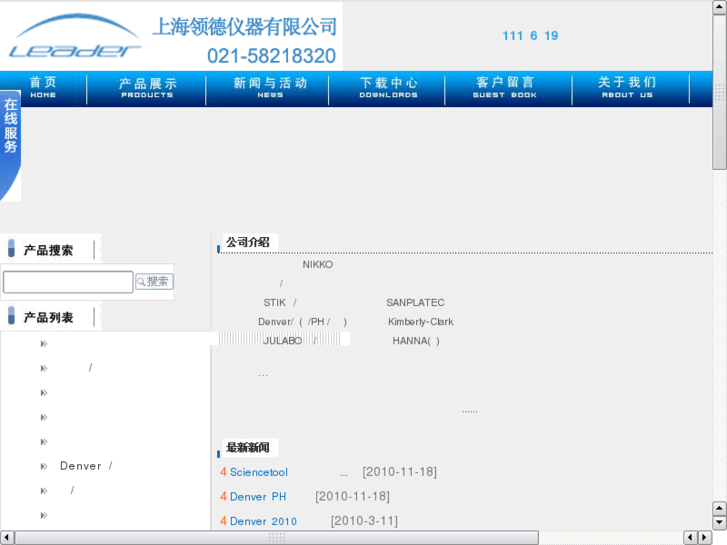The height and width of the screenshot is (545, 727).
Task: Open the 产品展示 PRODUCTS menu
Action: pyautogui.click(x=147, y=88)
